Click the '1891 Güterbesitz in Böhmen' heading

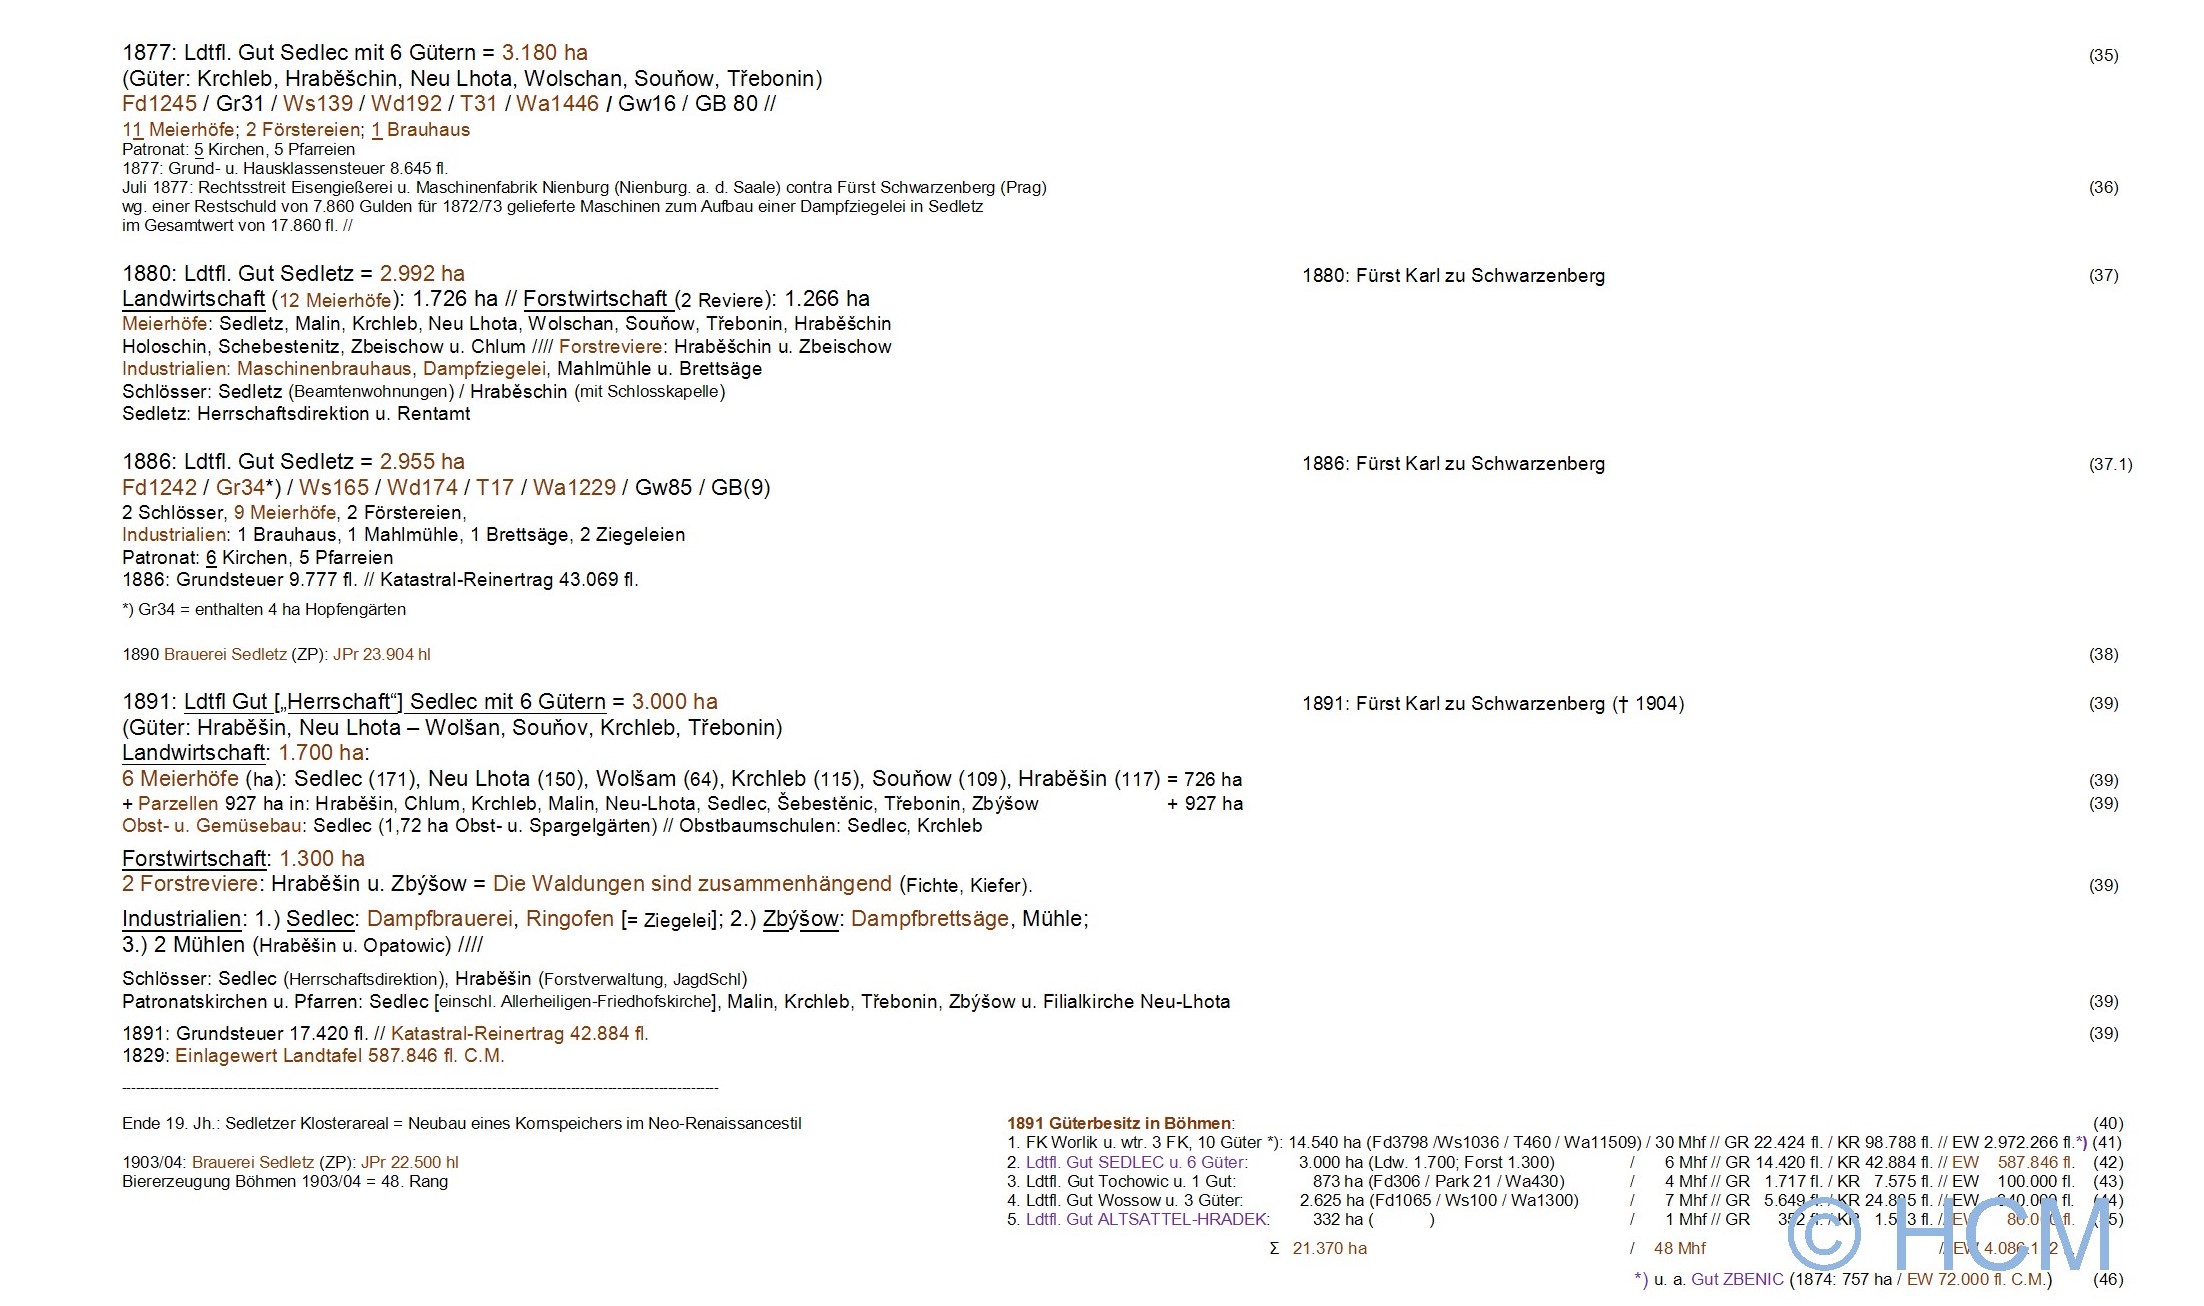point(1120,1123)
